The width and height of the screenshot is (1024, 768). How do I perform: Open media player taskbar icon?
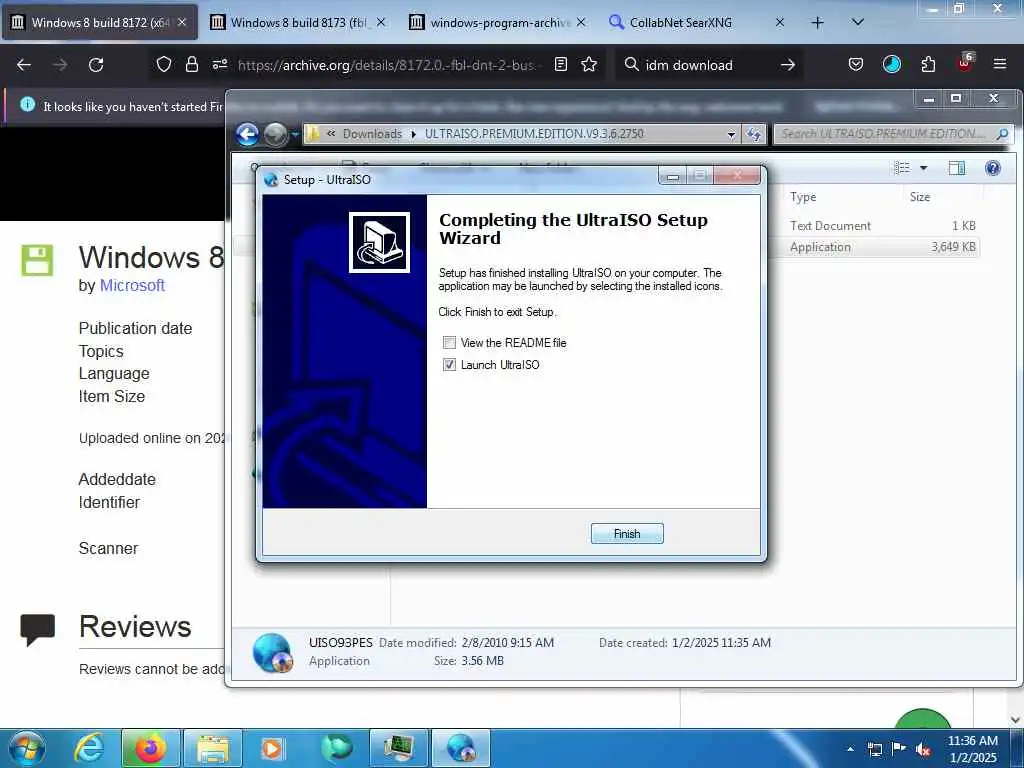point(272,748)
